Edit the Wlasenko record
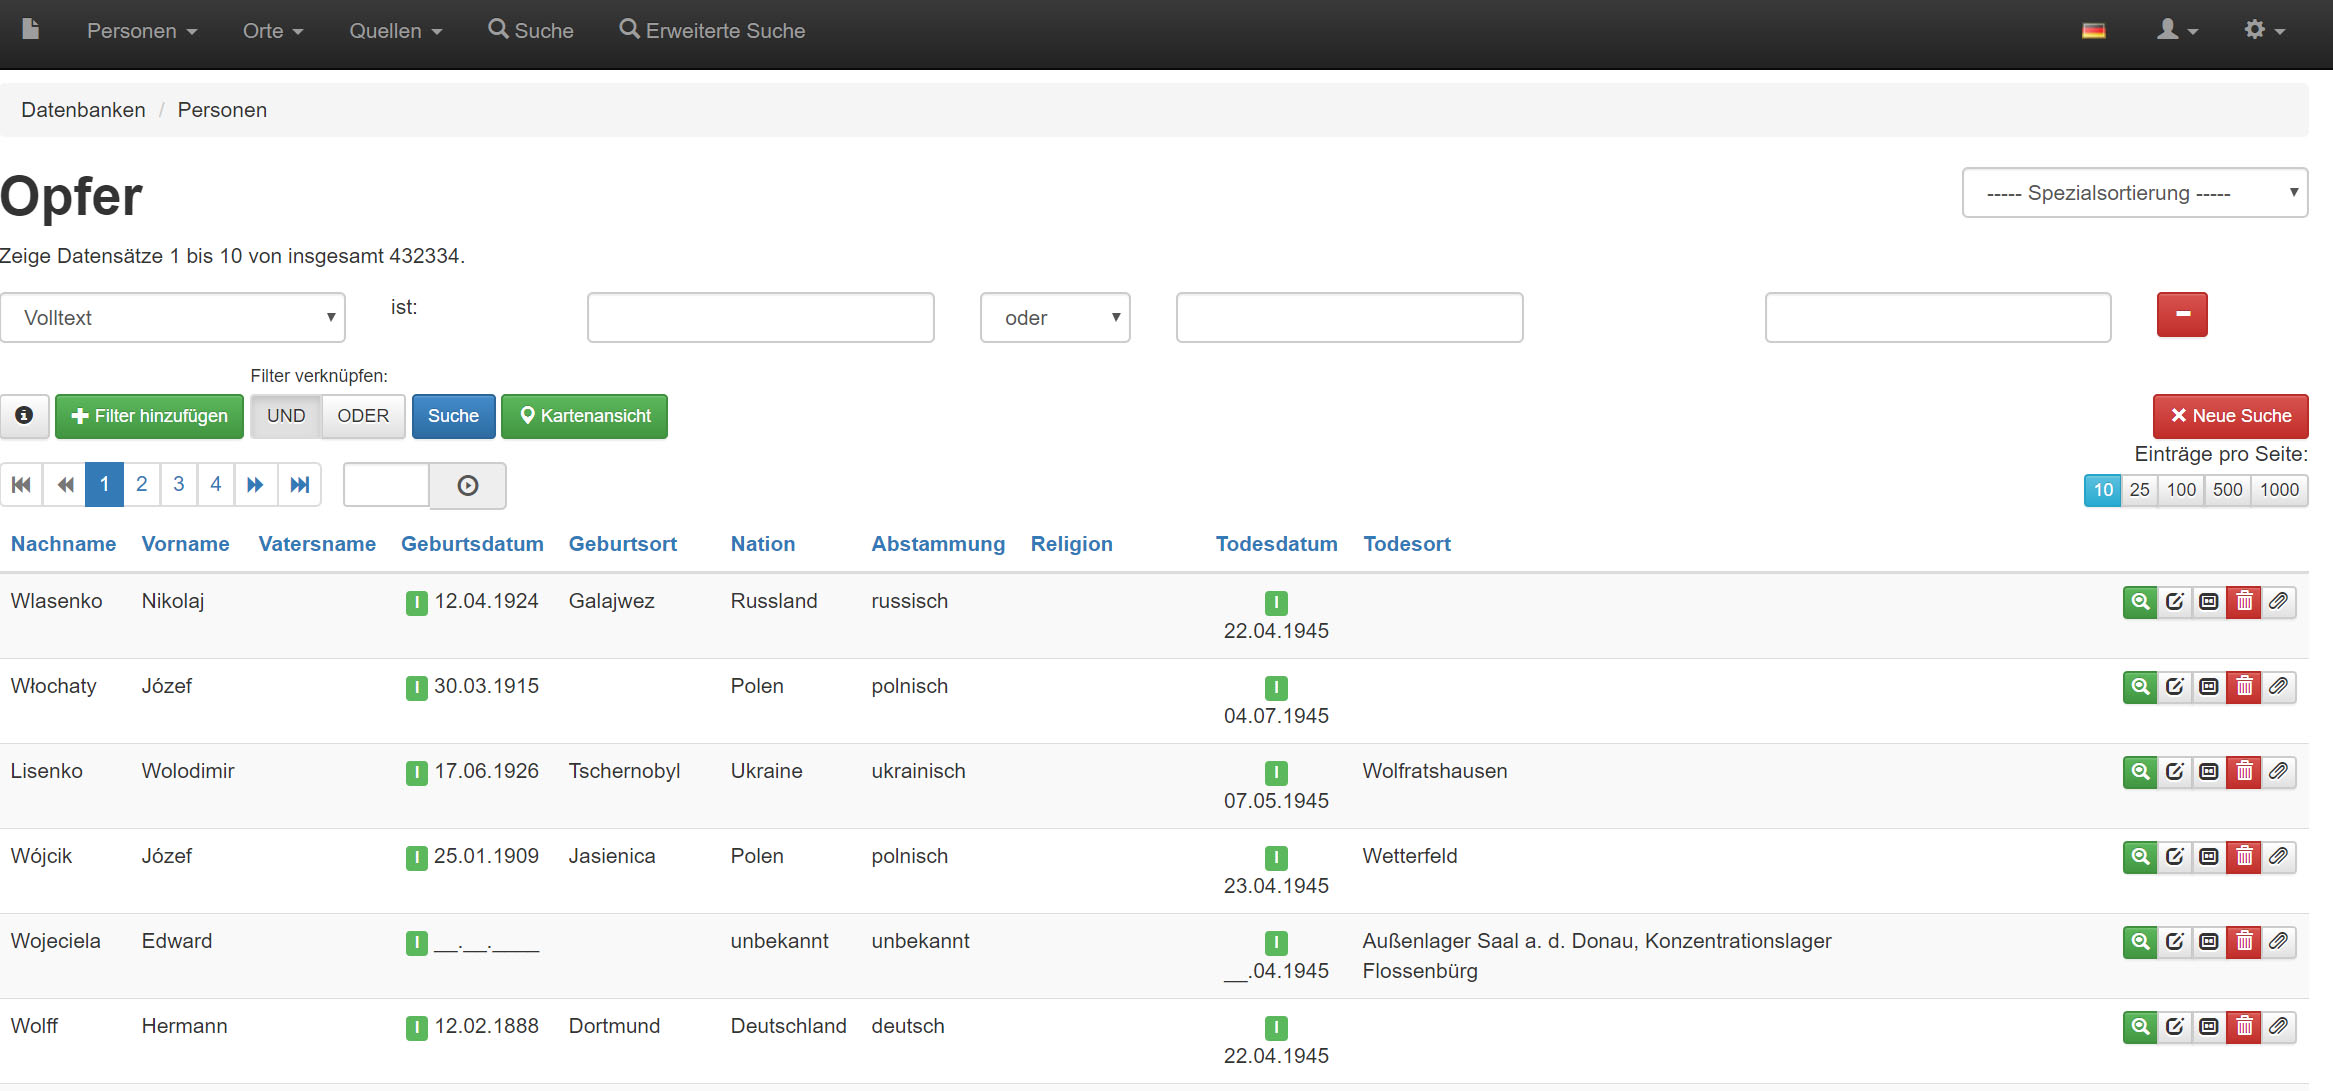This screenshot has width=2333, height=1091. pos(2175,602)
